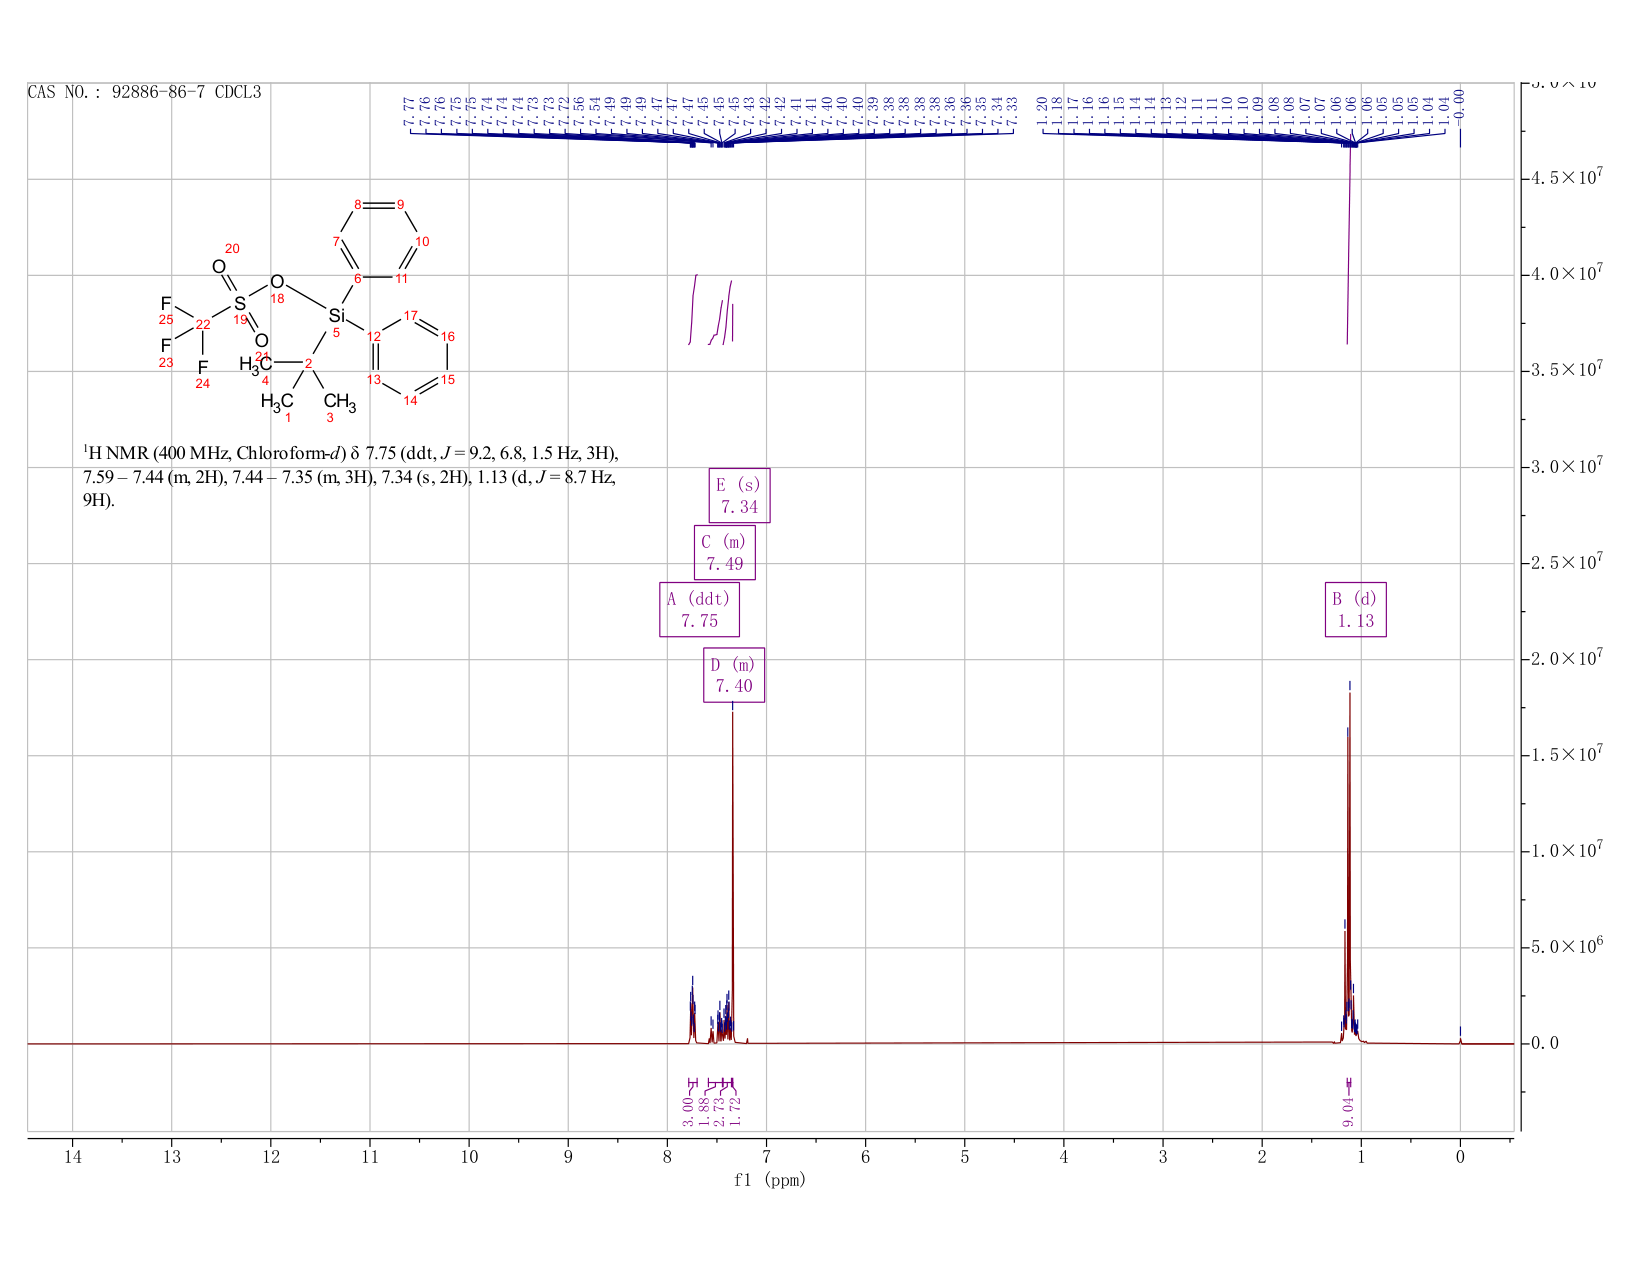This screenshot has height=1275, width=1650.
Task: Click the x-axis tick label 10 on ppm axis
Action: click(x=469, y=1157)
